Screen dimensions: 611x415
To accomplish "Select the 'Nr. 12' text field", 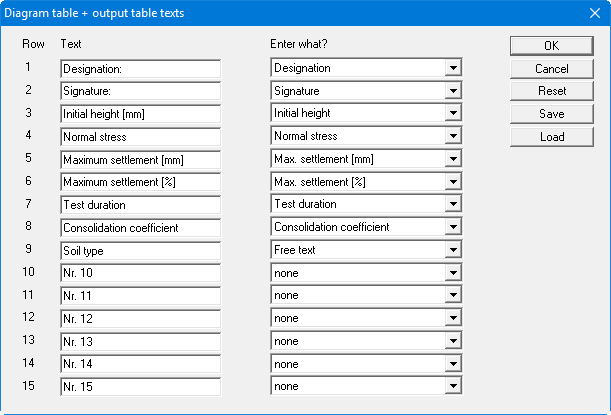I will point(140,319).
